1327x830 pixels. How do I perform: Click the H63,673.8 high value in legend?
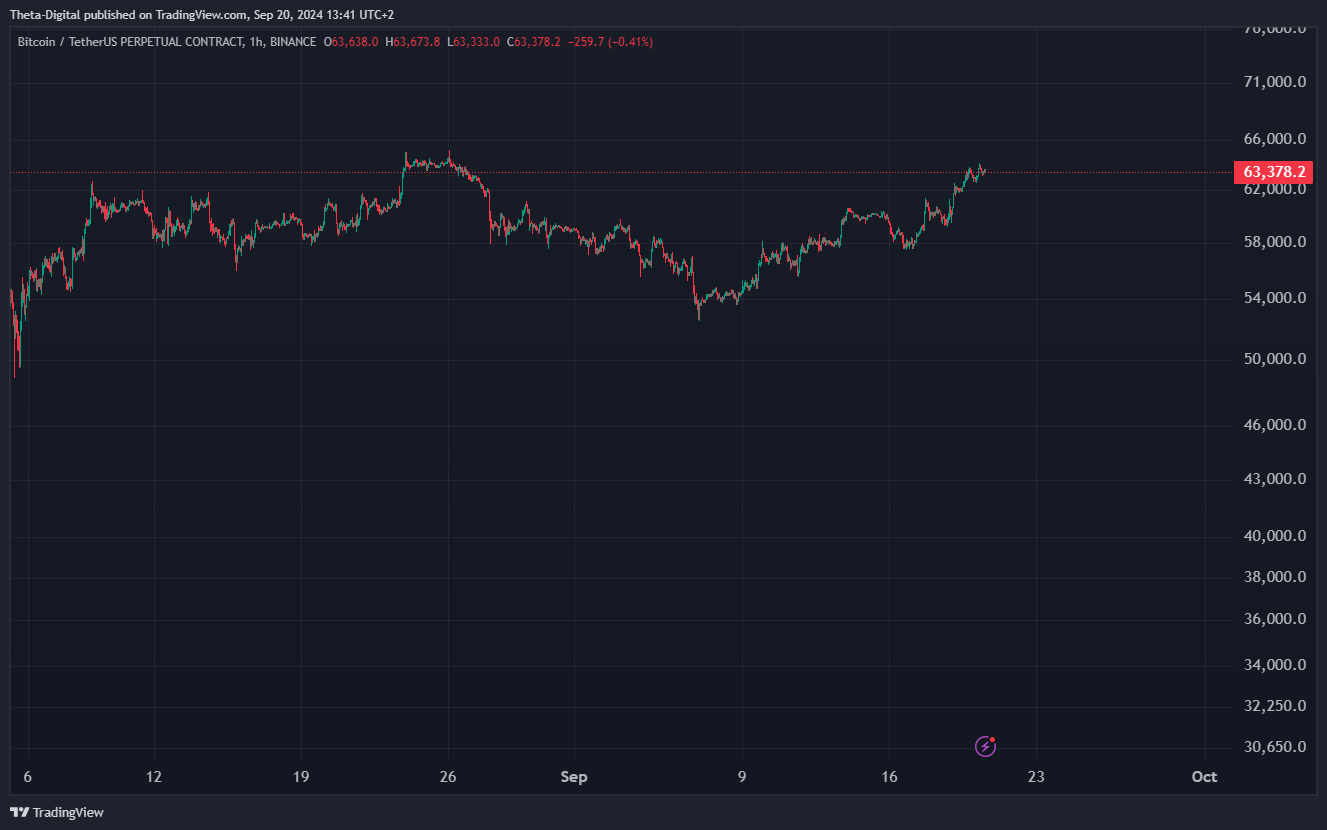tap(413, 42)
